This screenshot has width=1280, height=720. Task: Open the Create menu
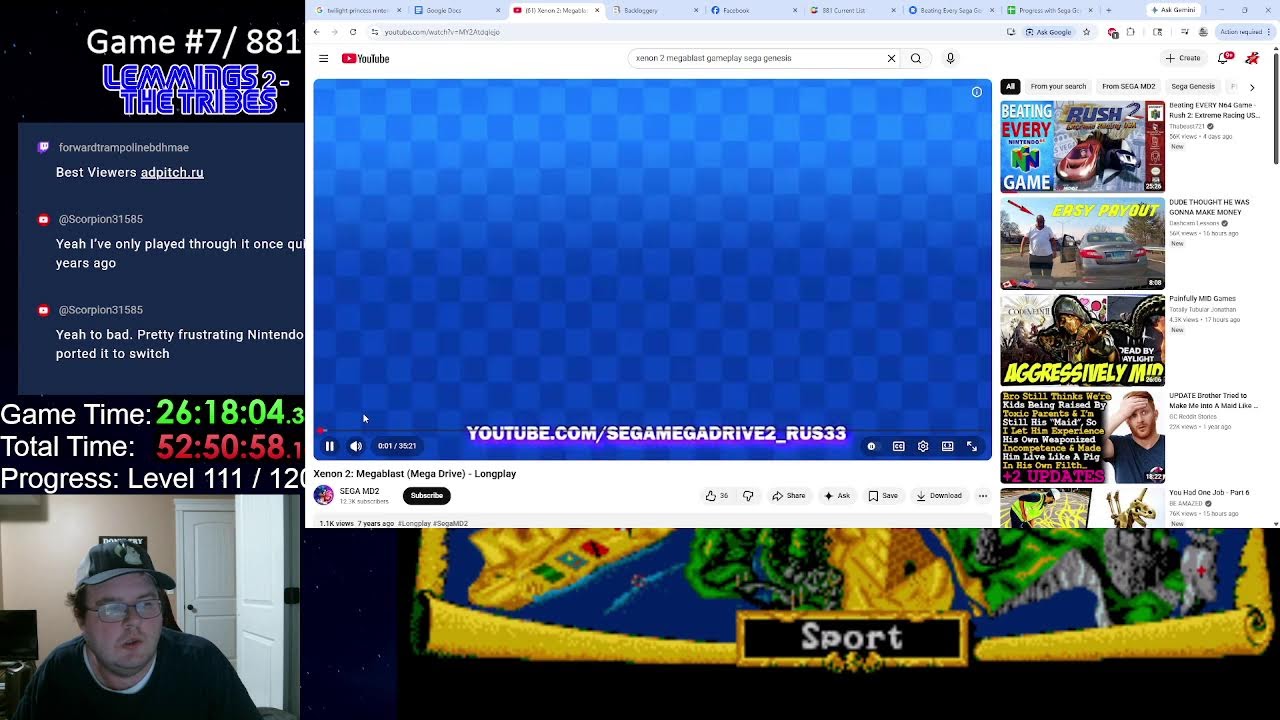tap(1183, 58)
